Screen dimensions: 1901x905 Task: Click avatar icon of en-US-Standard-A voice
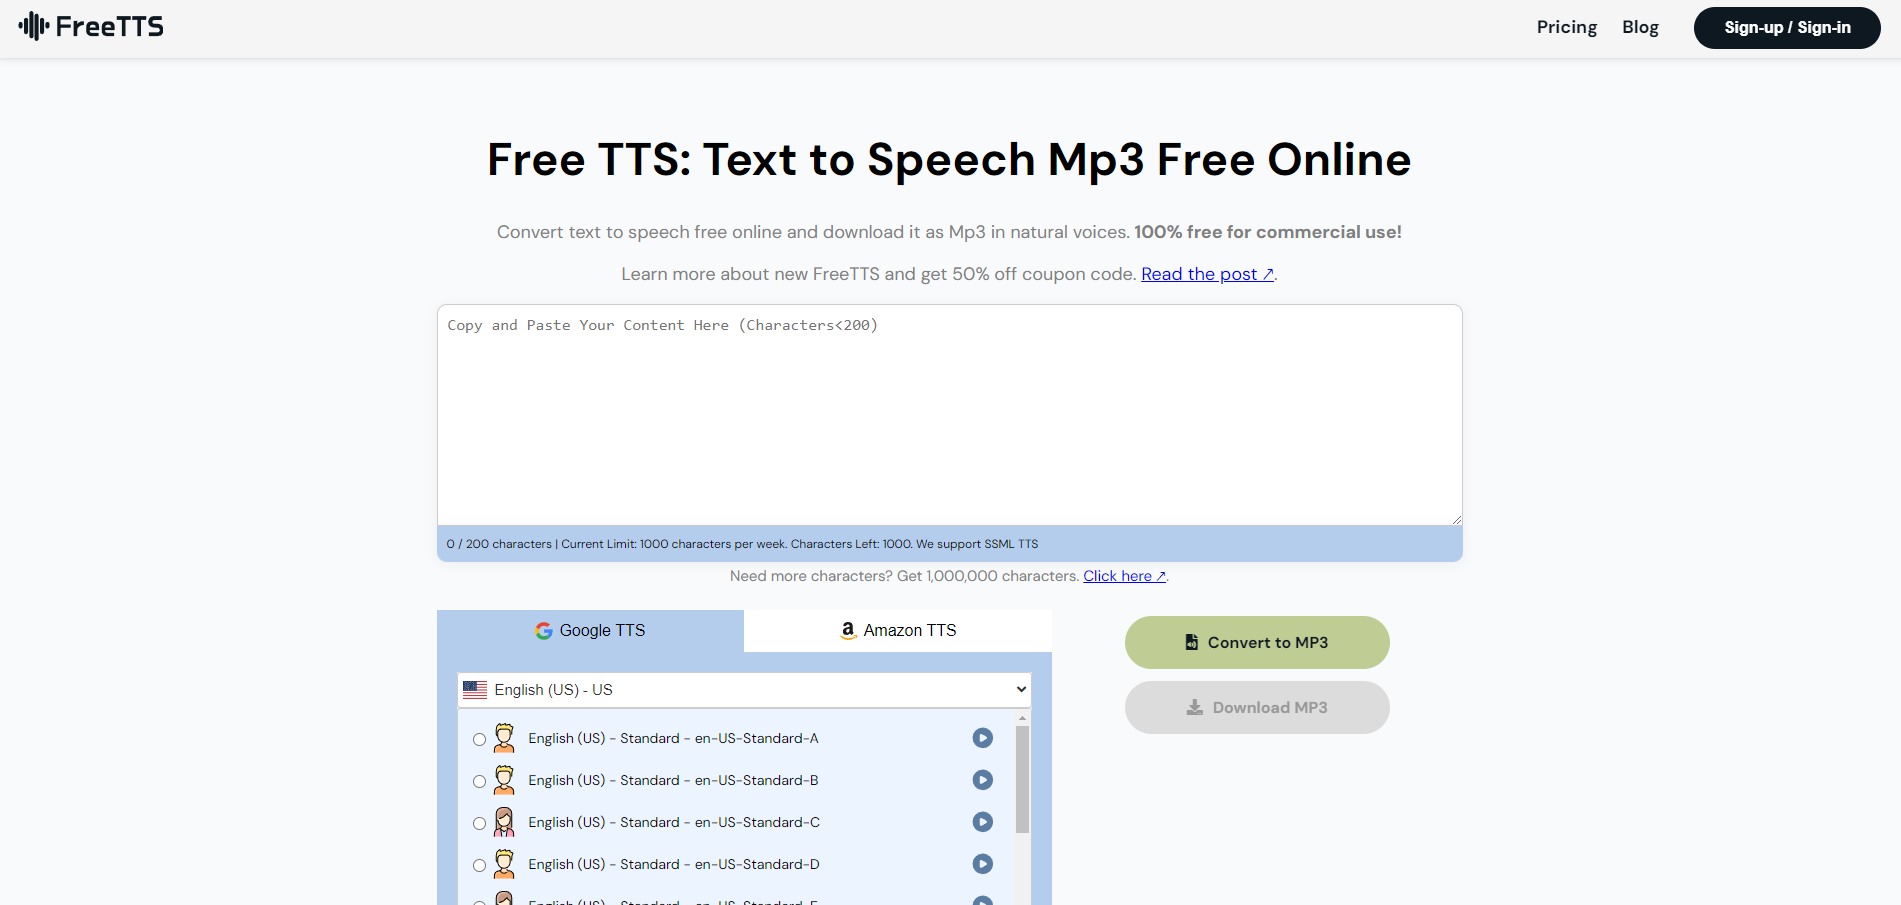504,738
